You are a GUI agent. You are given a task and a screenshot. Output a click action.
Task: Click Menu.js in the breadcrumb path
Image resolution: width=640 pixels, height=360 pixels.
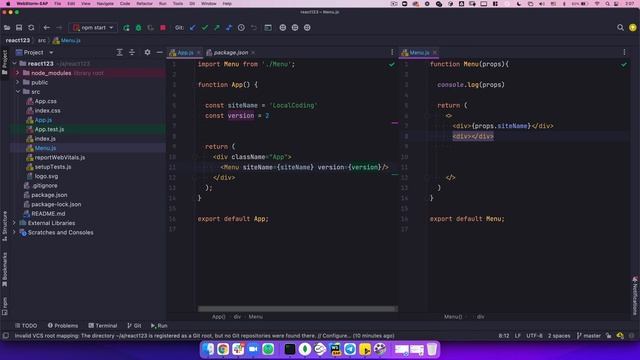click(x=67, y=40)
